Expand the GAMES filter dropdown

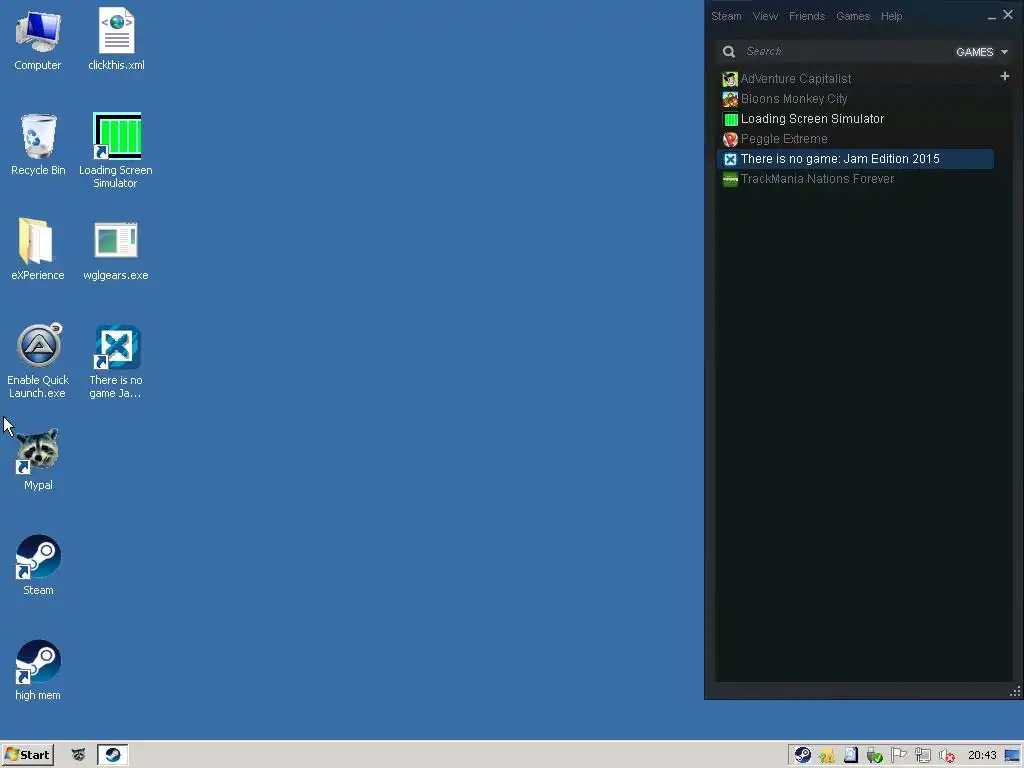pos(982,52)
